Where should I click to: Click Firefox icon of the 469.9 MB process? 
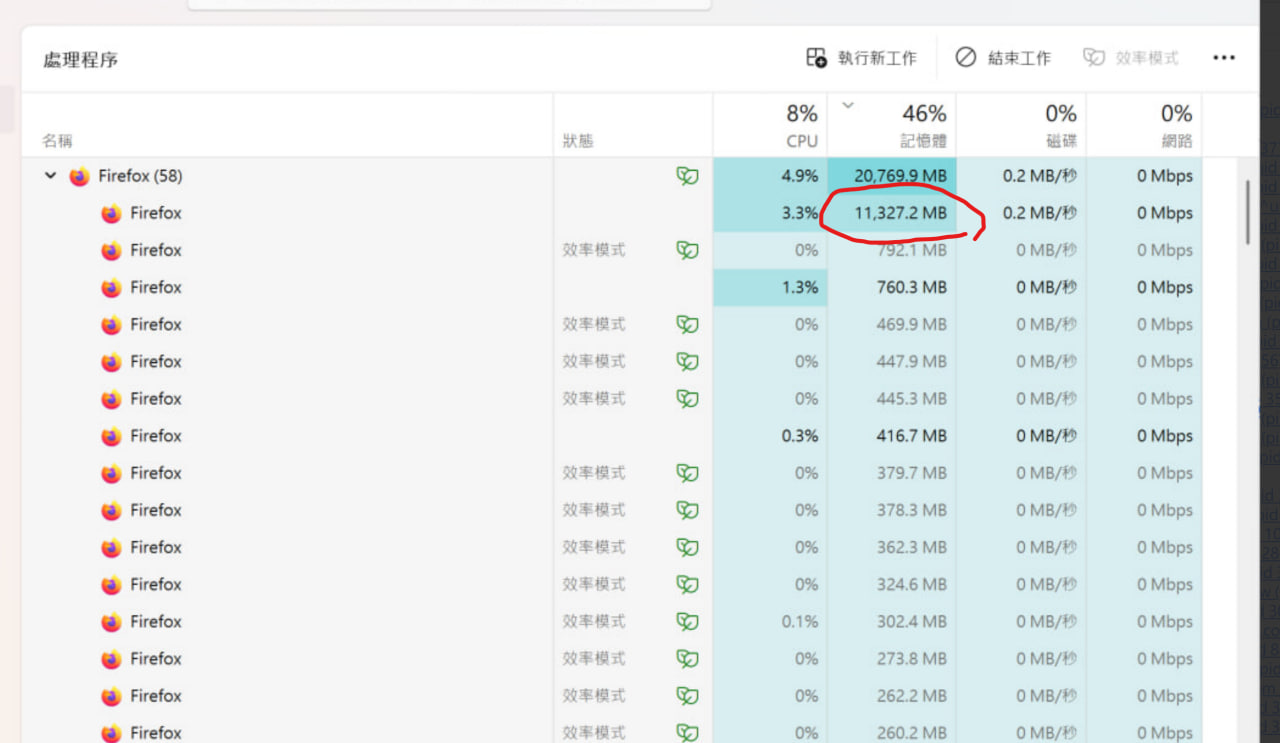111,325
